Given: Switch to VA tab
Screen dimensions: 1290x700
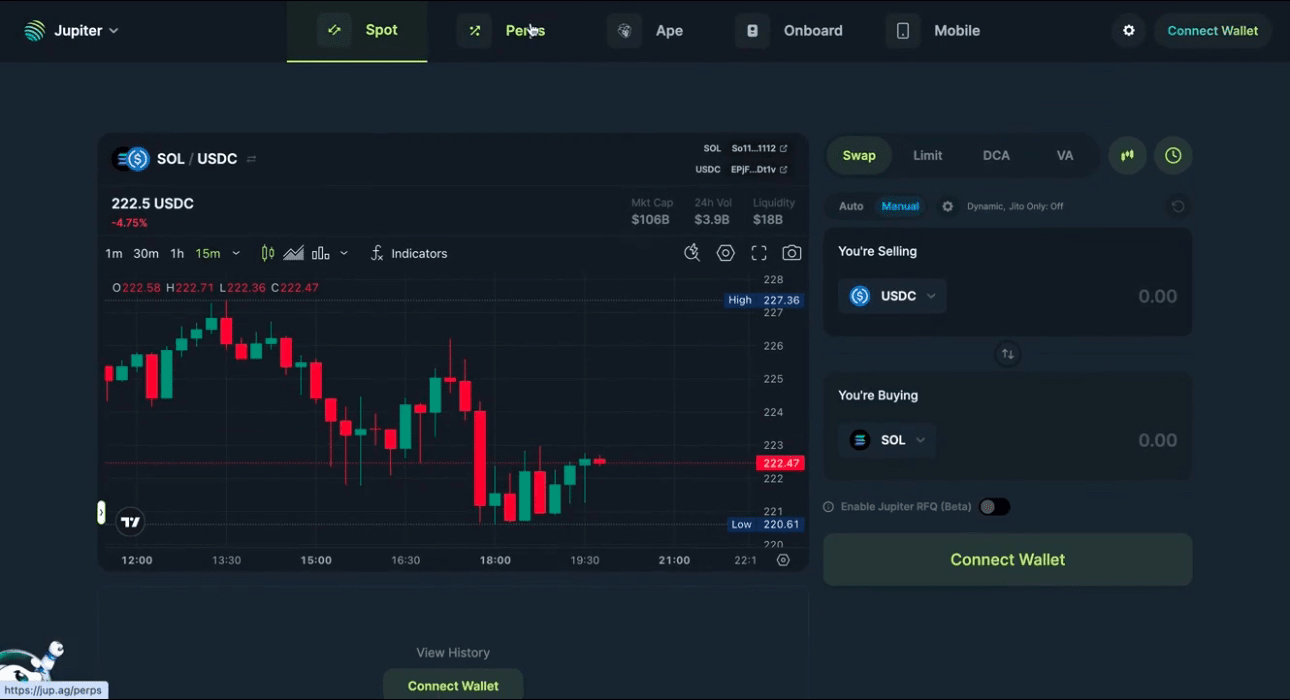Looking at the screenshot, I should point(1065,156).
